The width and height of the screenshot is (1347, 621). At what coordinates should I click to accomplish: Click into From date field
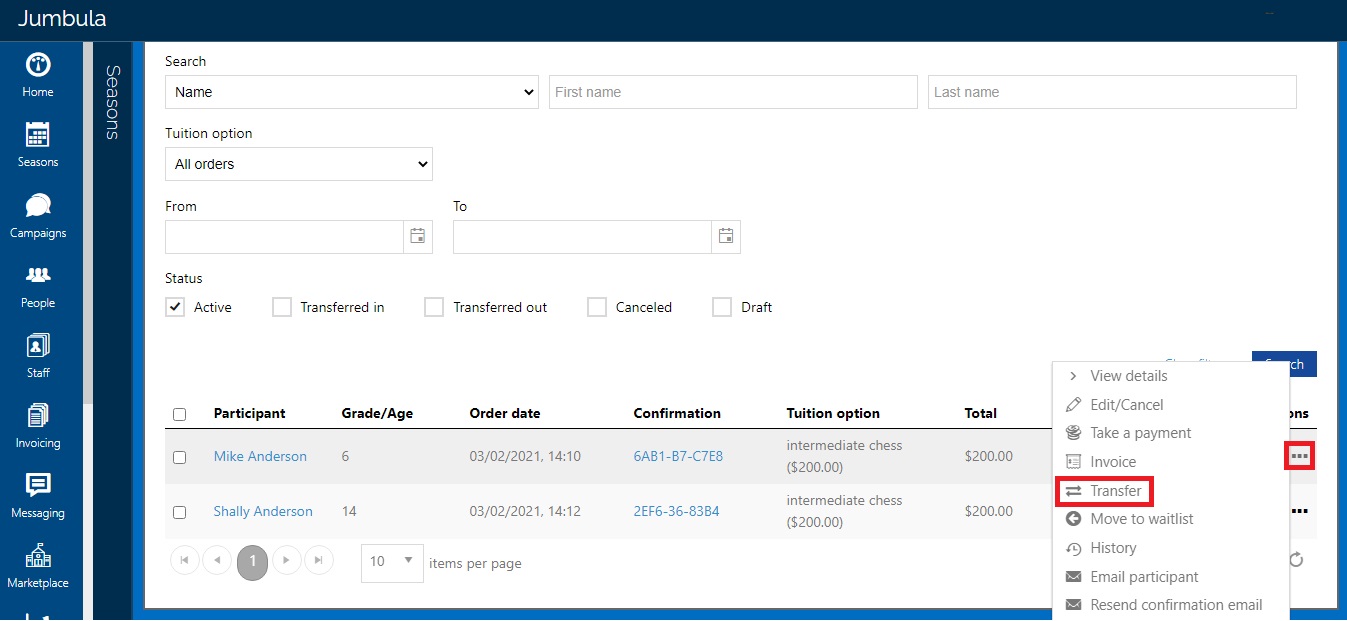click(285, 237)
